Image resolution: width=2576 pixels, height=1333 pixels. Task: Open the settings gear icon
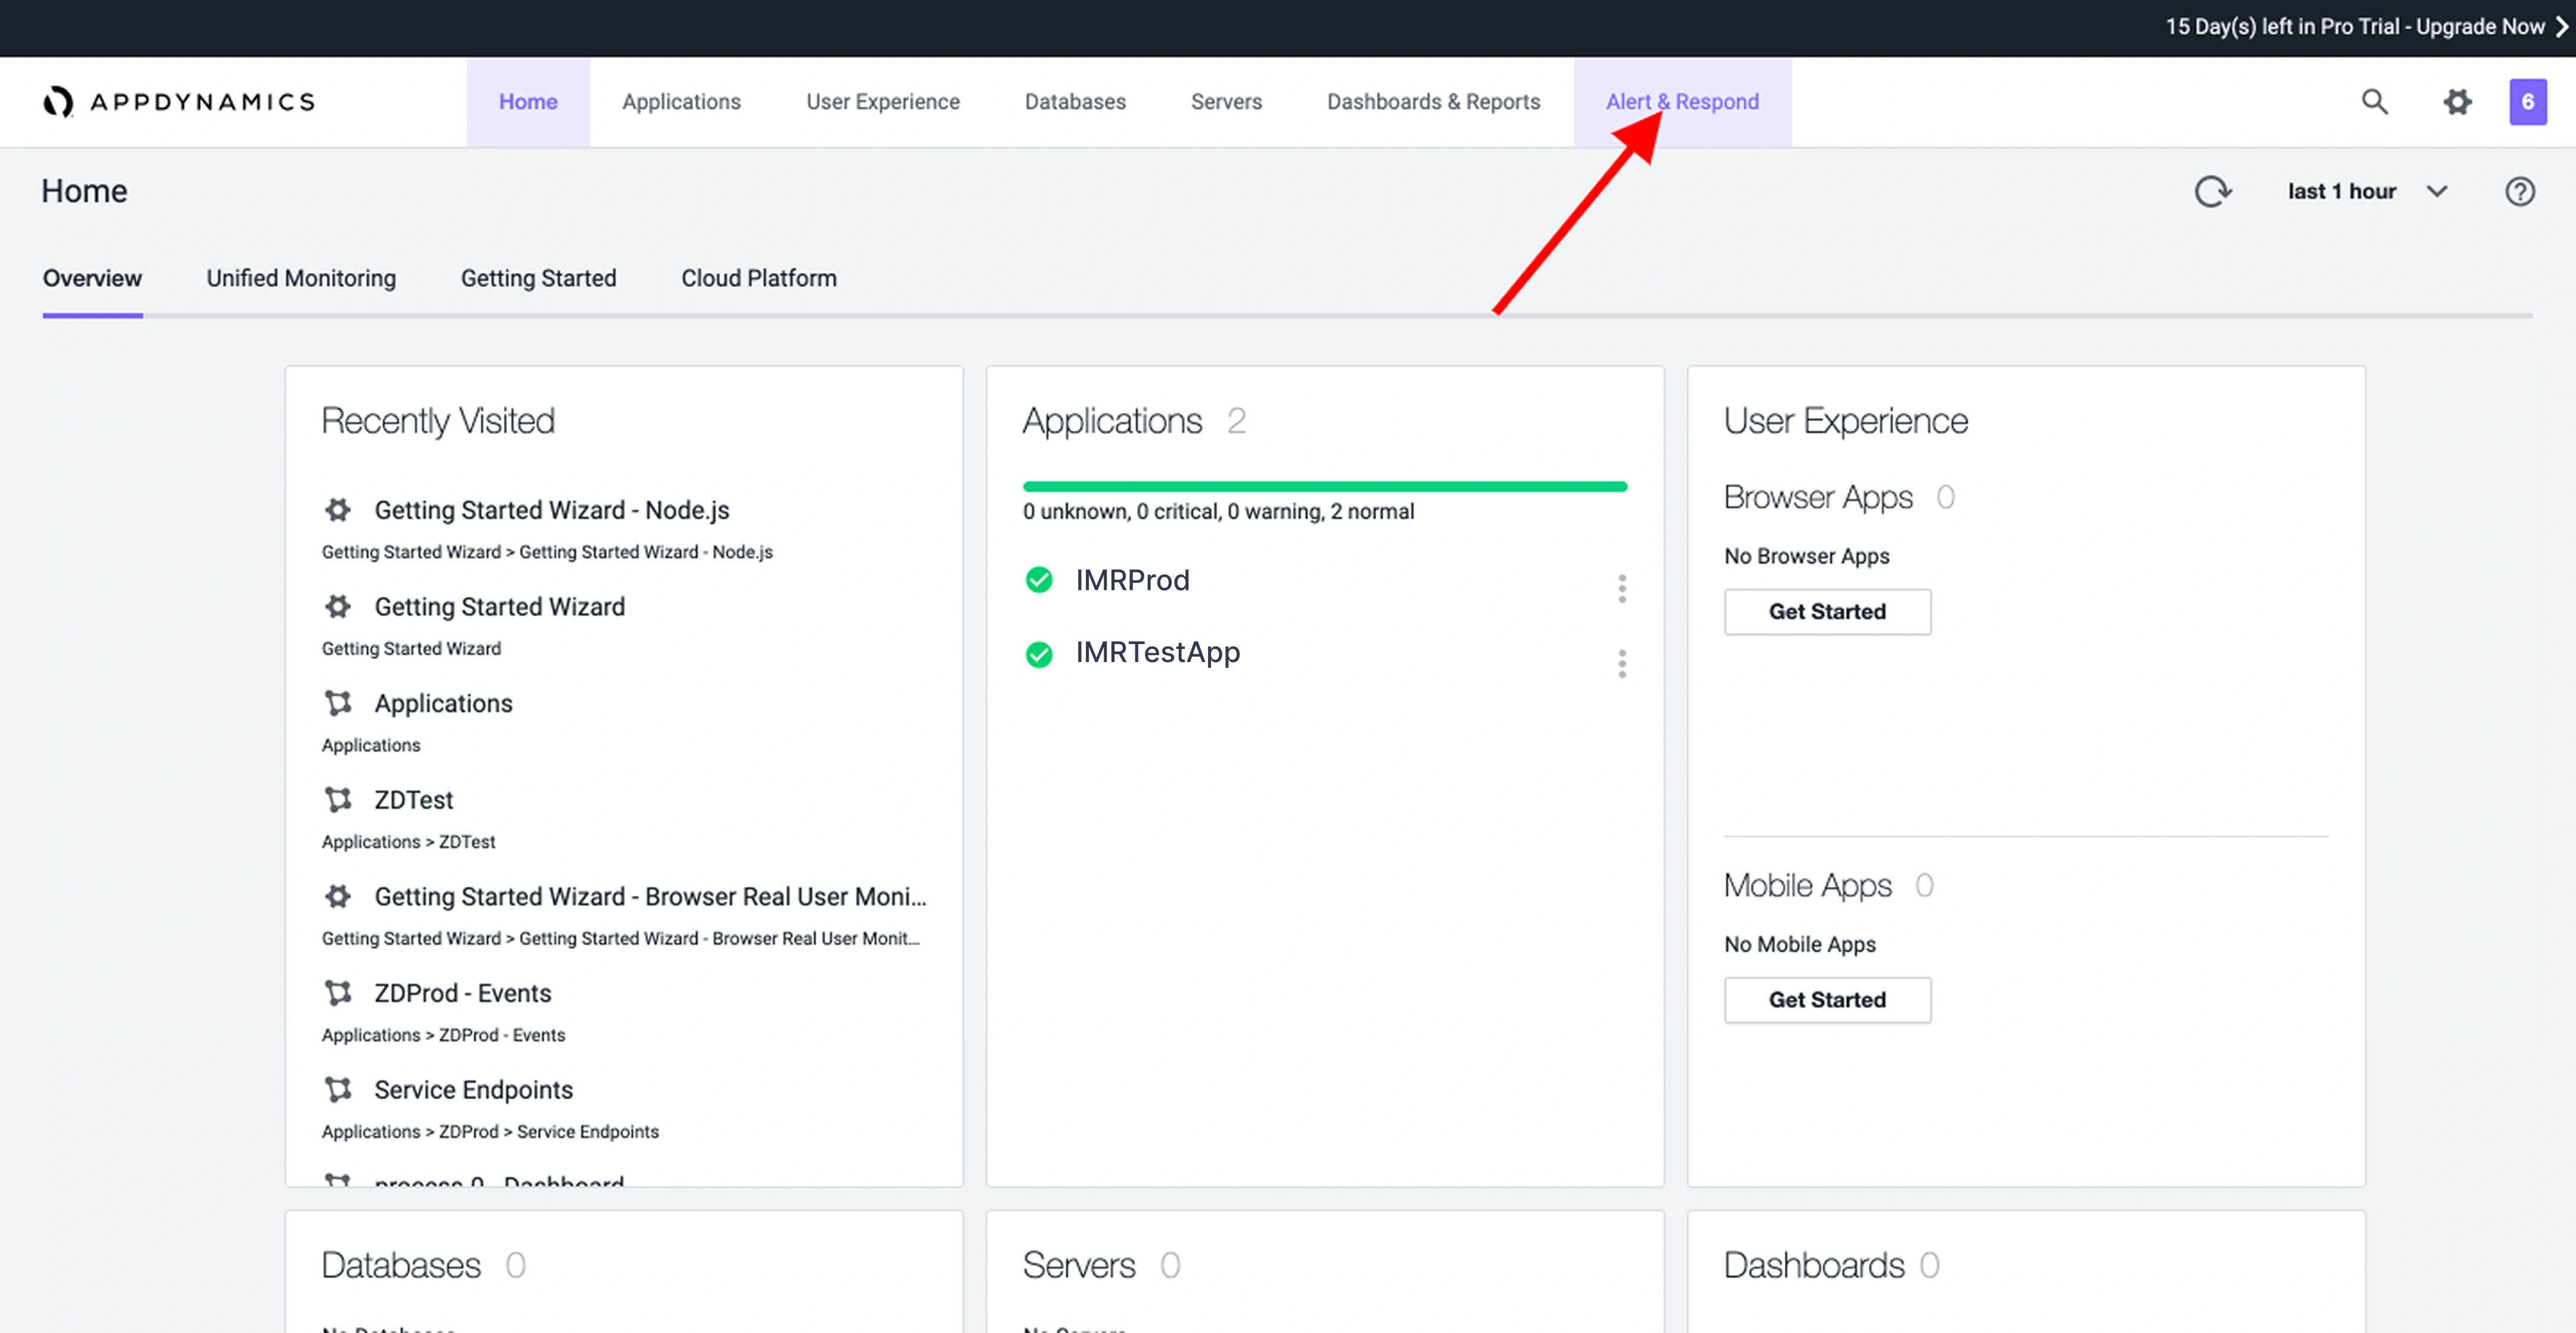click(2457, 101)
